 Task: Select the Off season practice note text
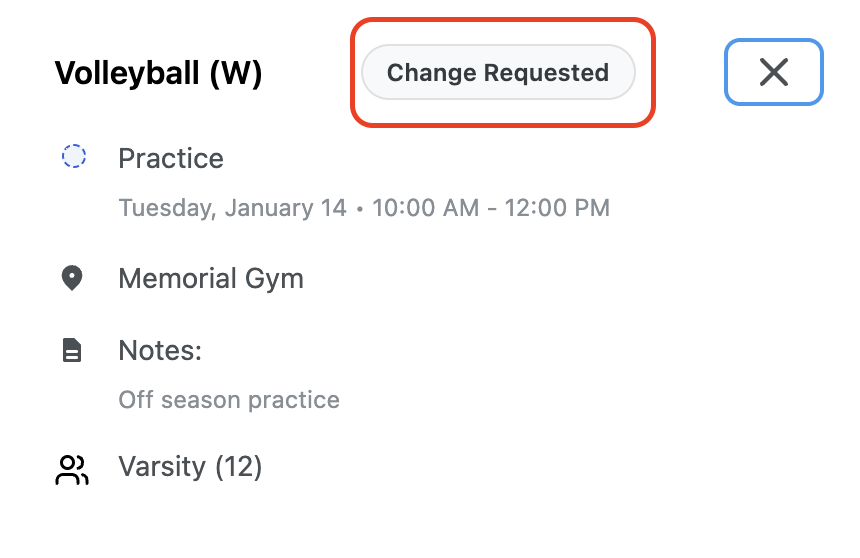coord(229,400)
